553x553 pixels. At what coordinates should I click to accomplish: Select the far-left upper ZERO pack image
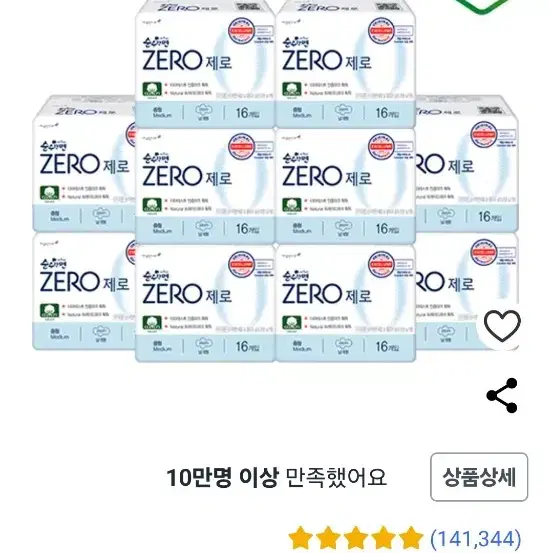tap(84, 163)
